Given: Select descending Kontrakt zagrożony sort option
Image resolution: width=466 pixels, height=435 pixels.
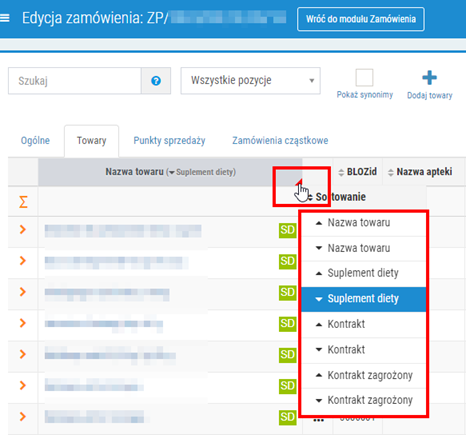Looking at the screenshot, I should (x=364, y=400).
